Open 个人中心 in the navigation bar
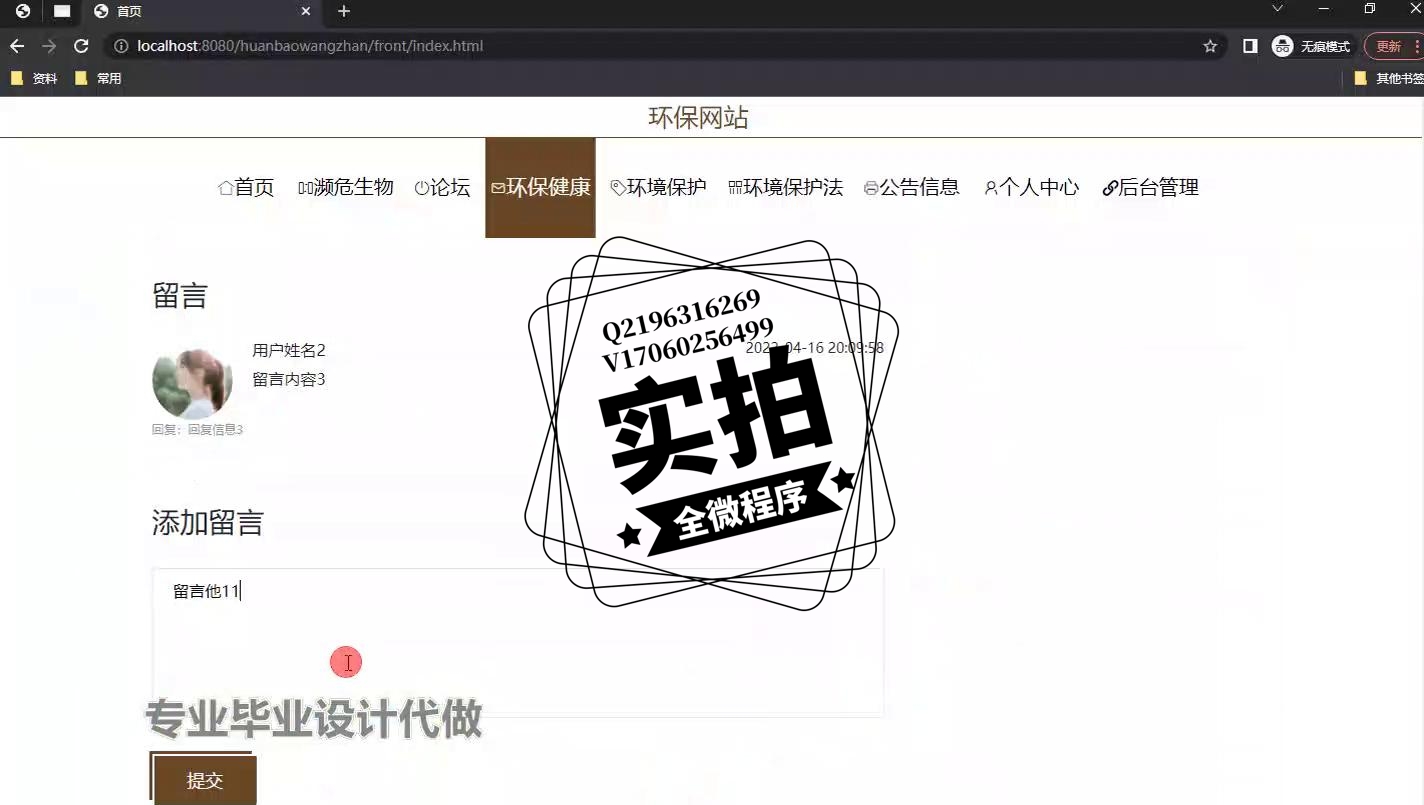Viewport: 1424px width, 805px height. (1032, 188)
